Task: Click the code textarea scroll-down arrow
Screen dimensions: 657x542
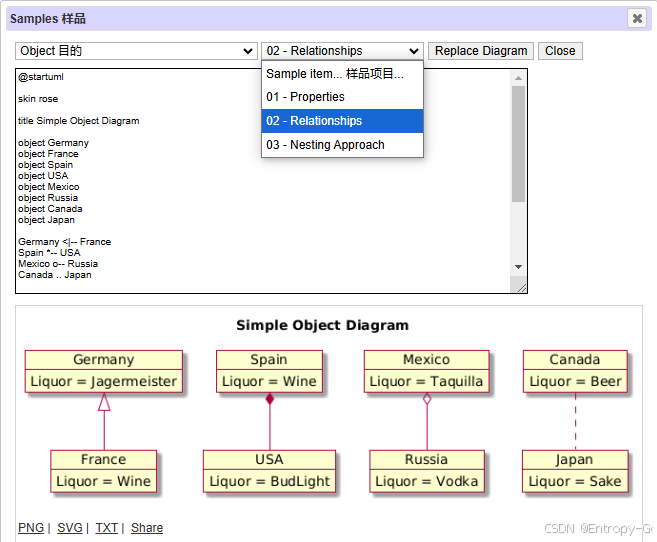Action: (518, 267)
